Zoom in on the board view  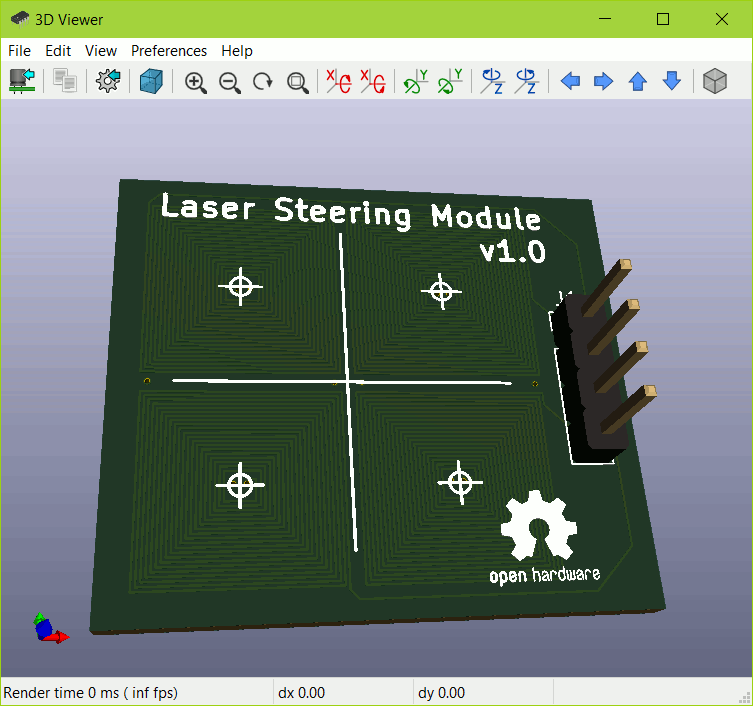pyautogui.click(x=196, y=82)
